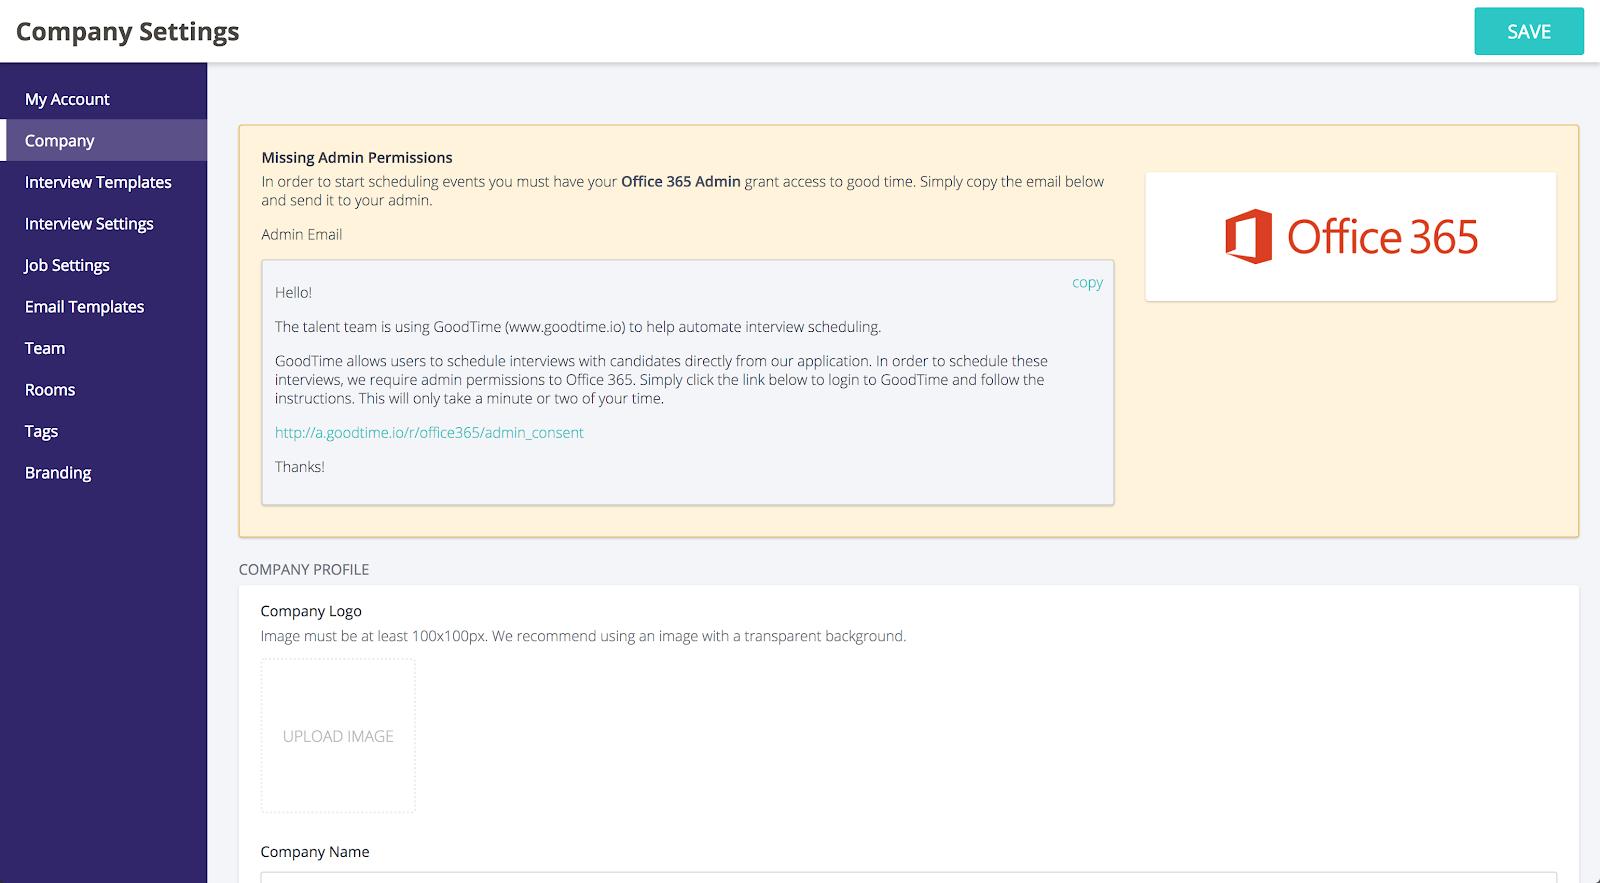Navigate to Job Settings
Screen dimensions: 1600x883
(67, 265)
